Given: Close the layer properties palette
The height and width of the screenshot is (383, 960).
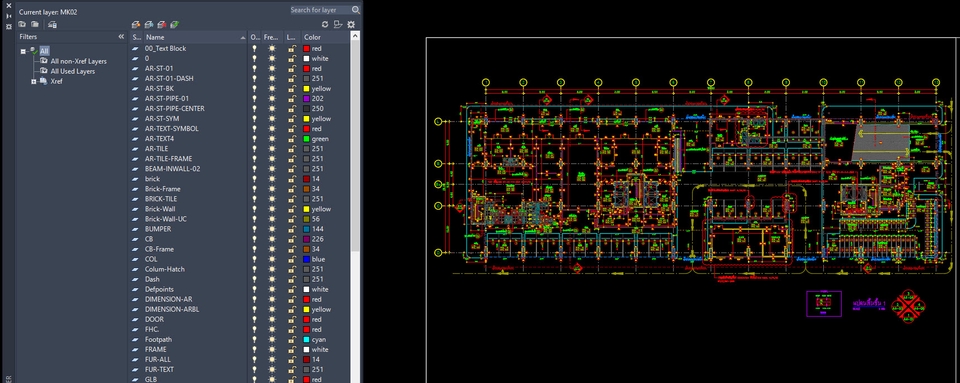Looking at the screenshot, I should 9,6.
